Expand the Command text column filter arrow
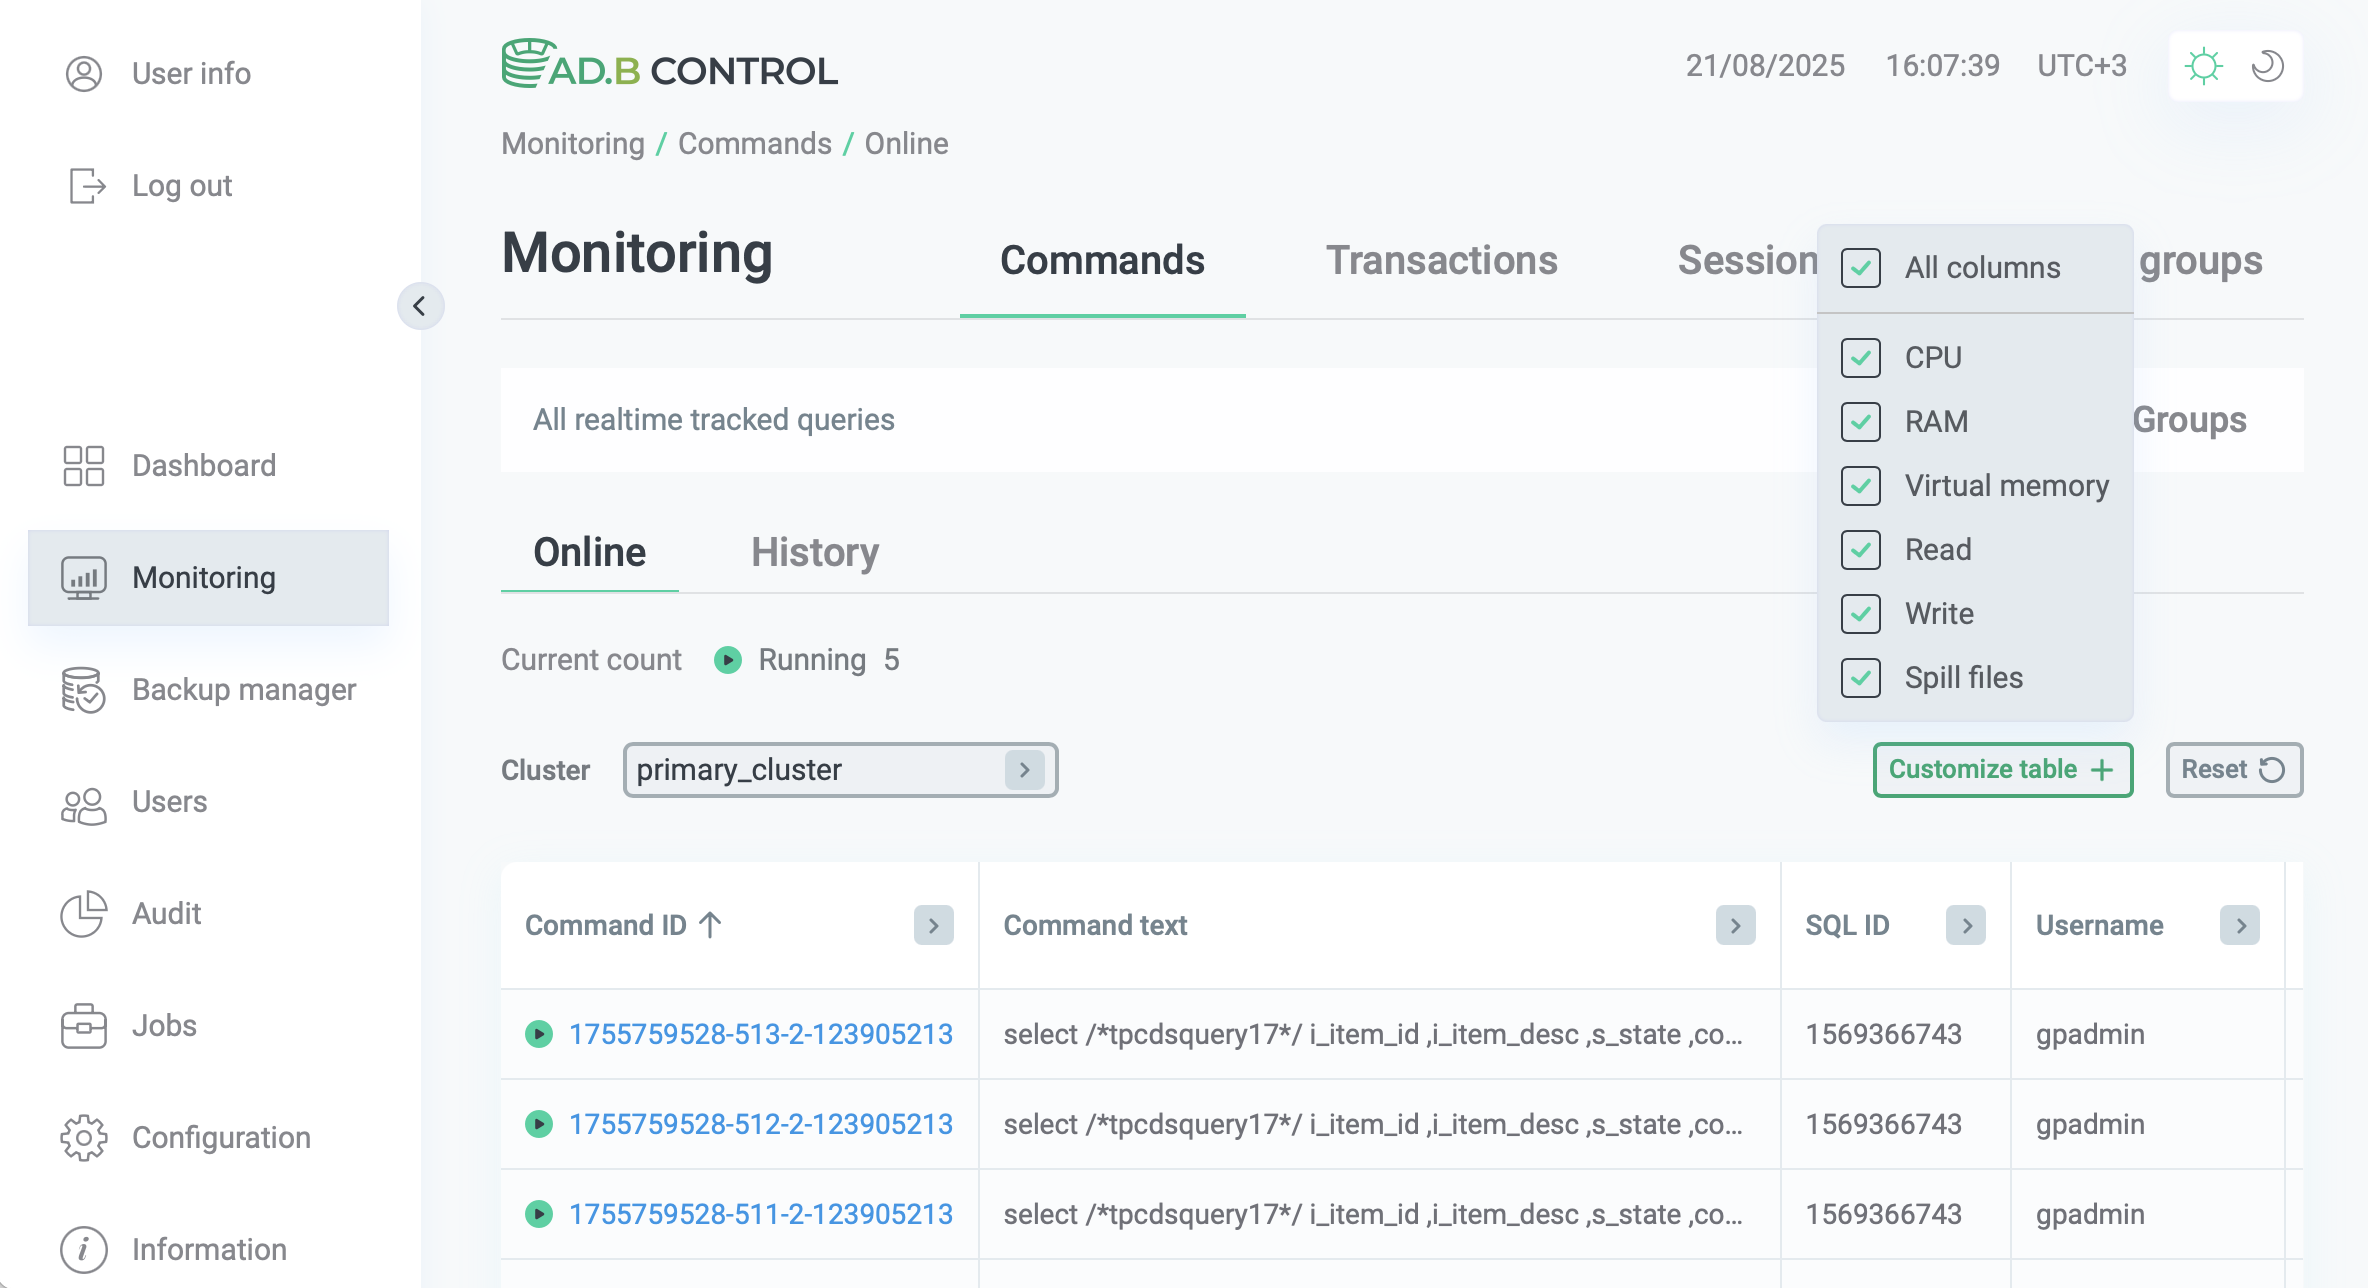This screenshot has height=1288, width=2368. (x=1735, y=926)
